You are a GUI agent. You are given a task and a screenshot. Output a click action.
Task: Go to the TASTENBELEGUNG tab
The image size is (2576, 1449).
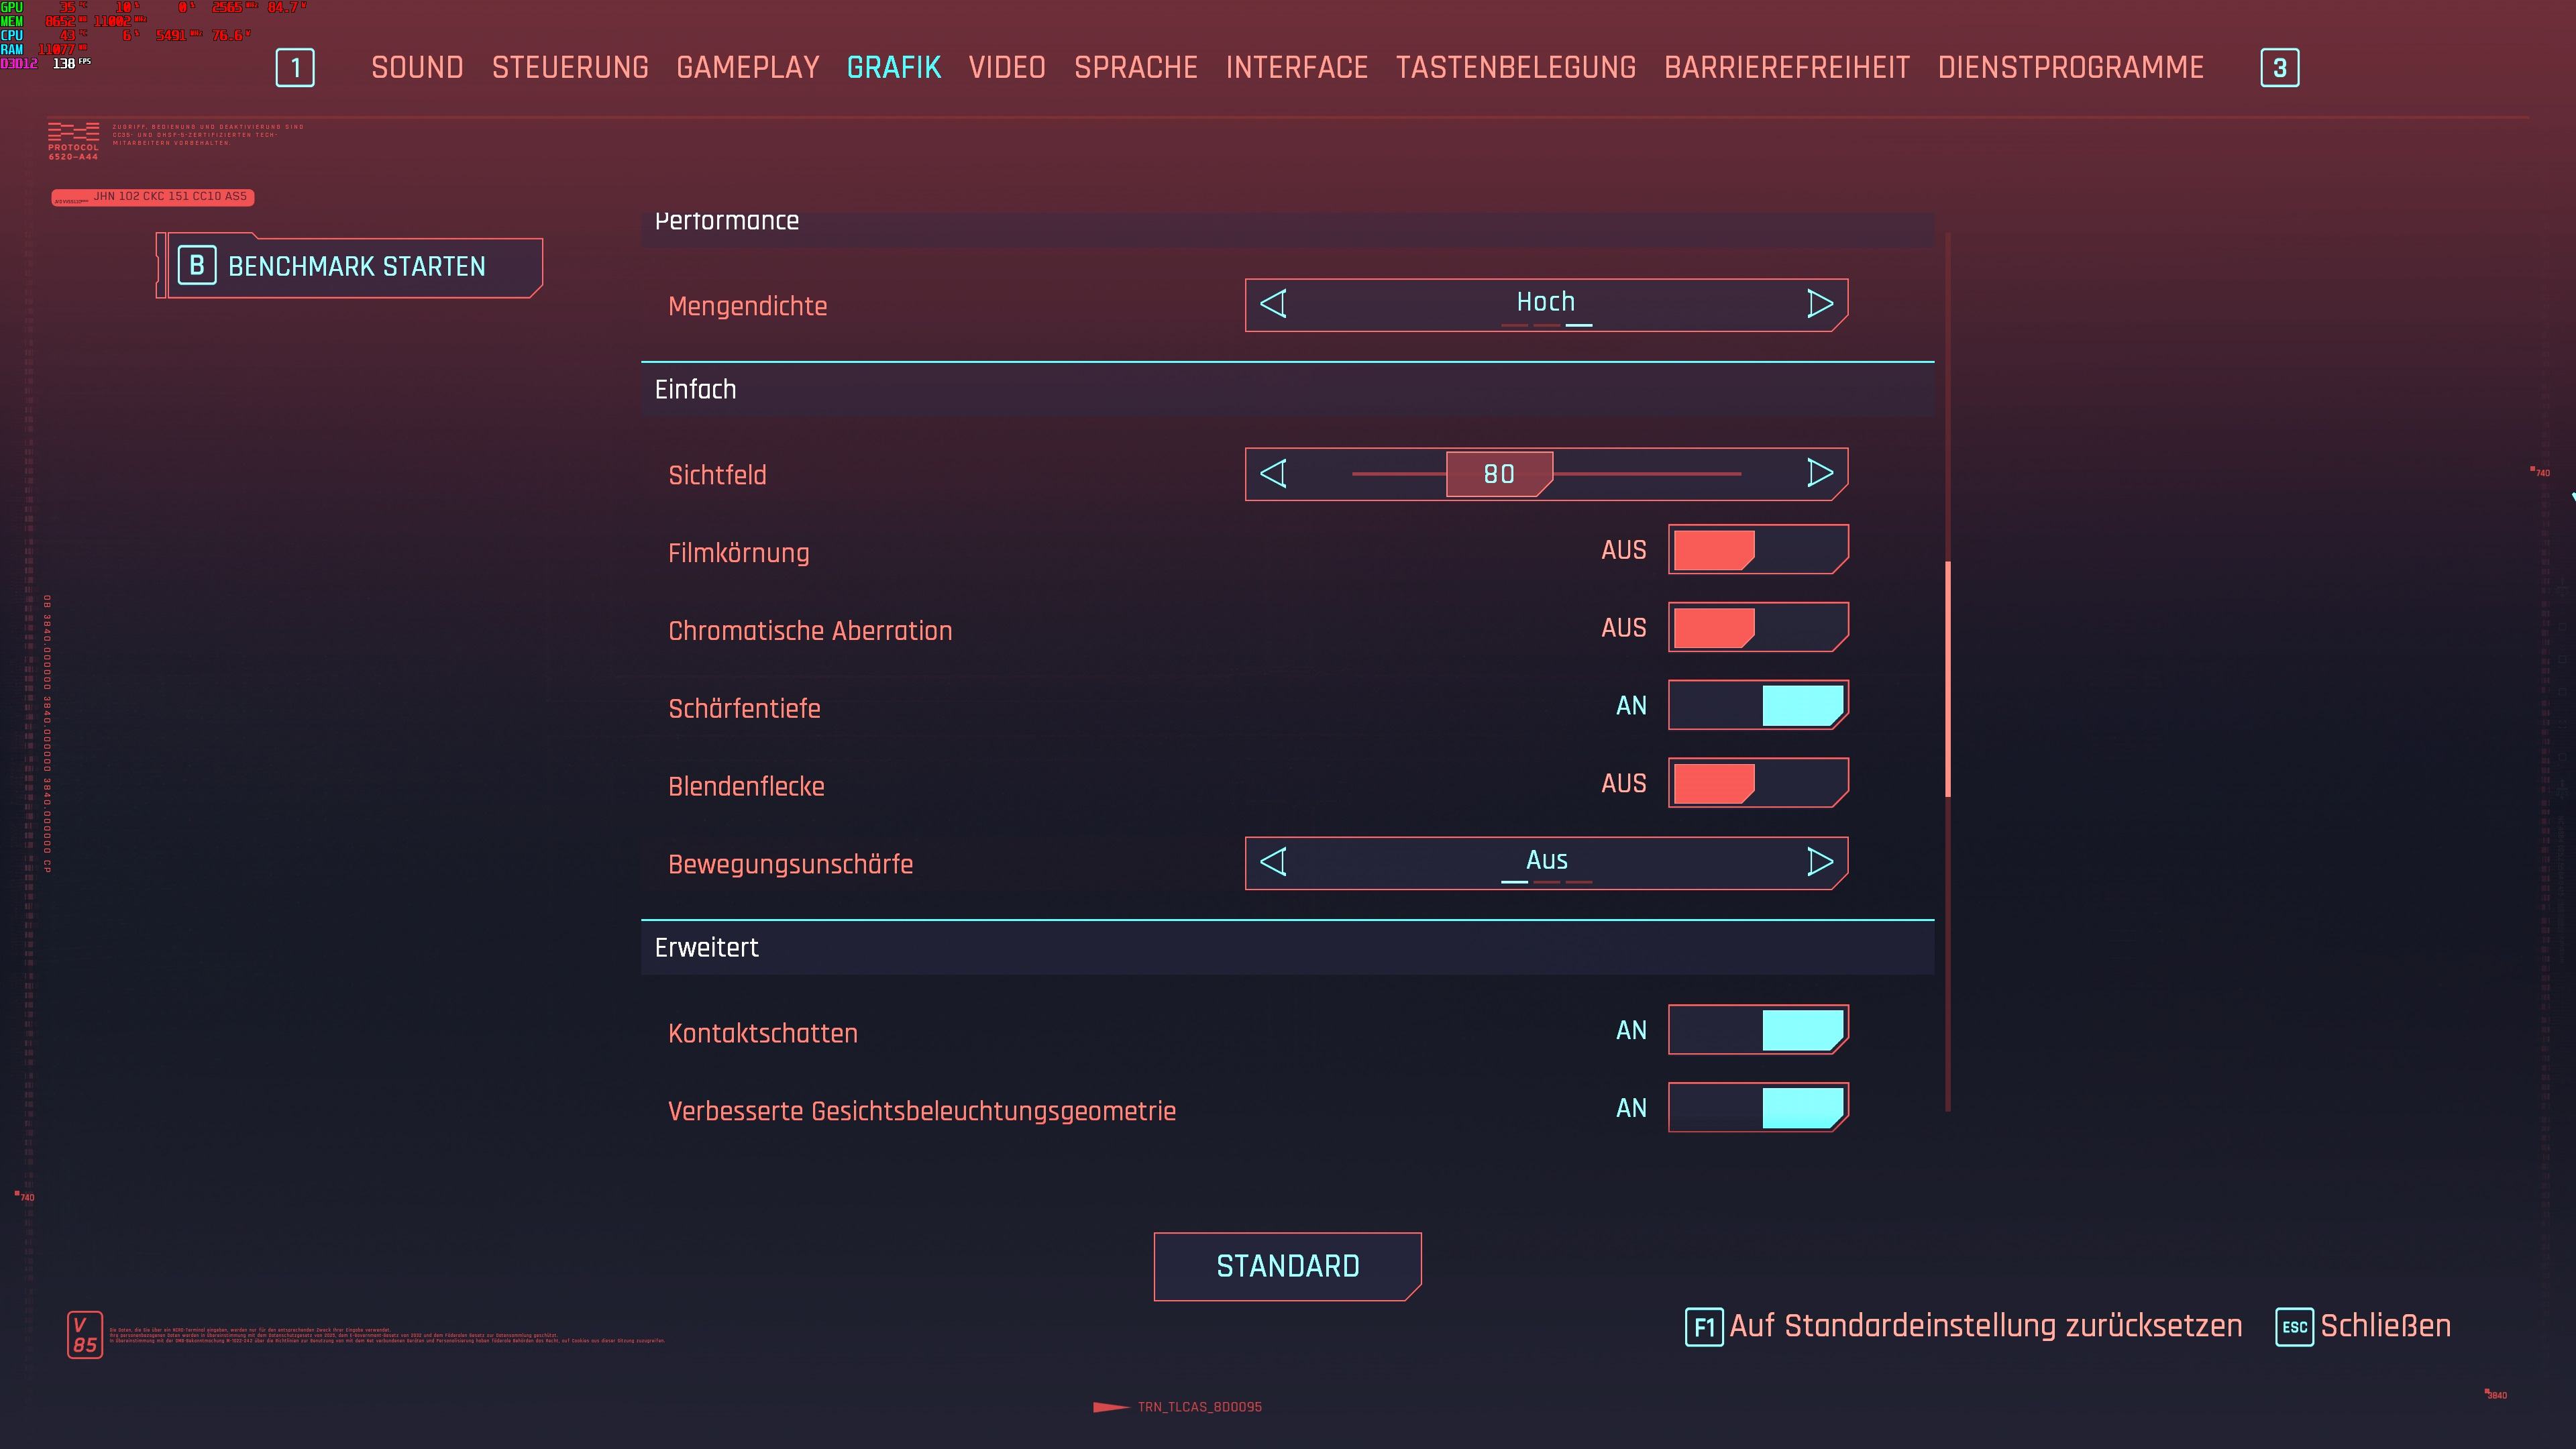point(1516,68)
